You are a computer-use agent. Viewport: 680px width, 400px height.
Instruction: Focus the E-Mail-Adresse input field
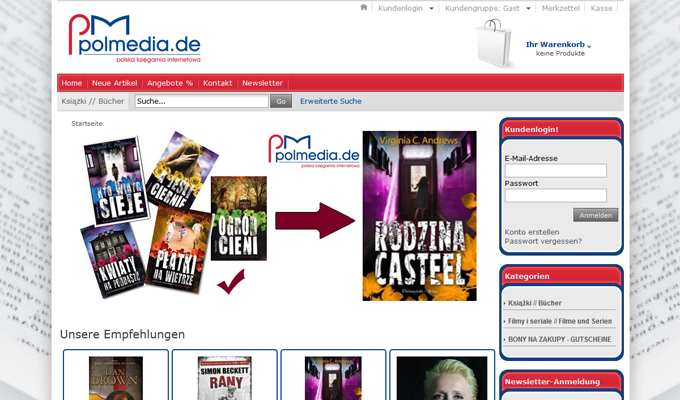click(556, 170)
